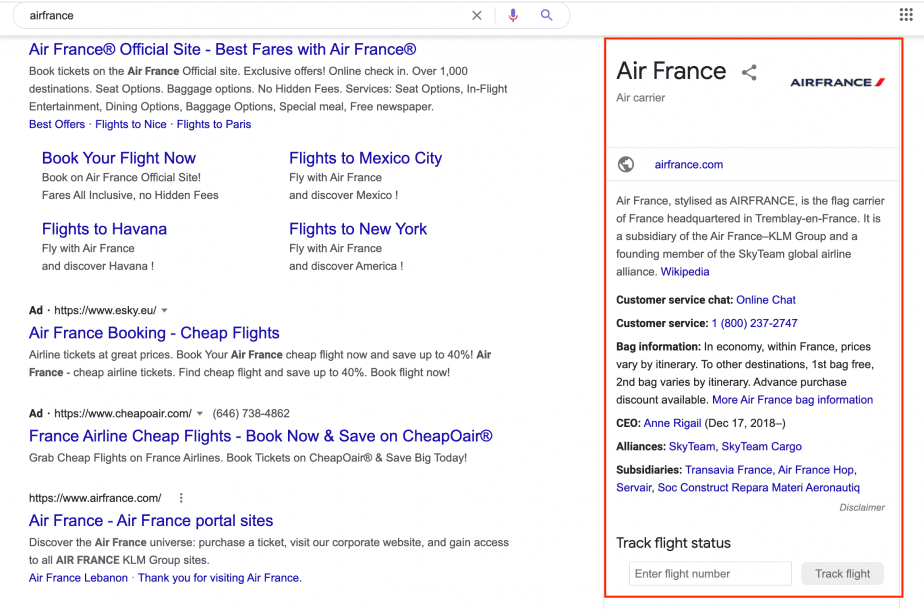
Task: Open Air France Hop subsidiary link
Action: click(816, 470)
